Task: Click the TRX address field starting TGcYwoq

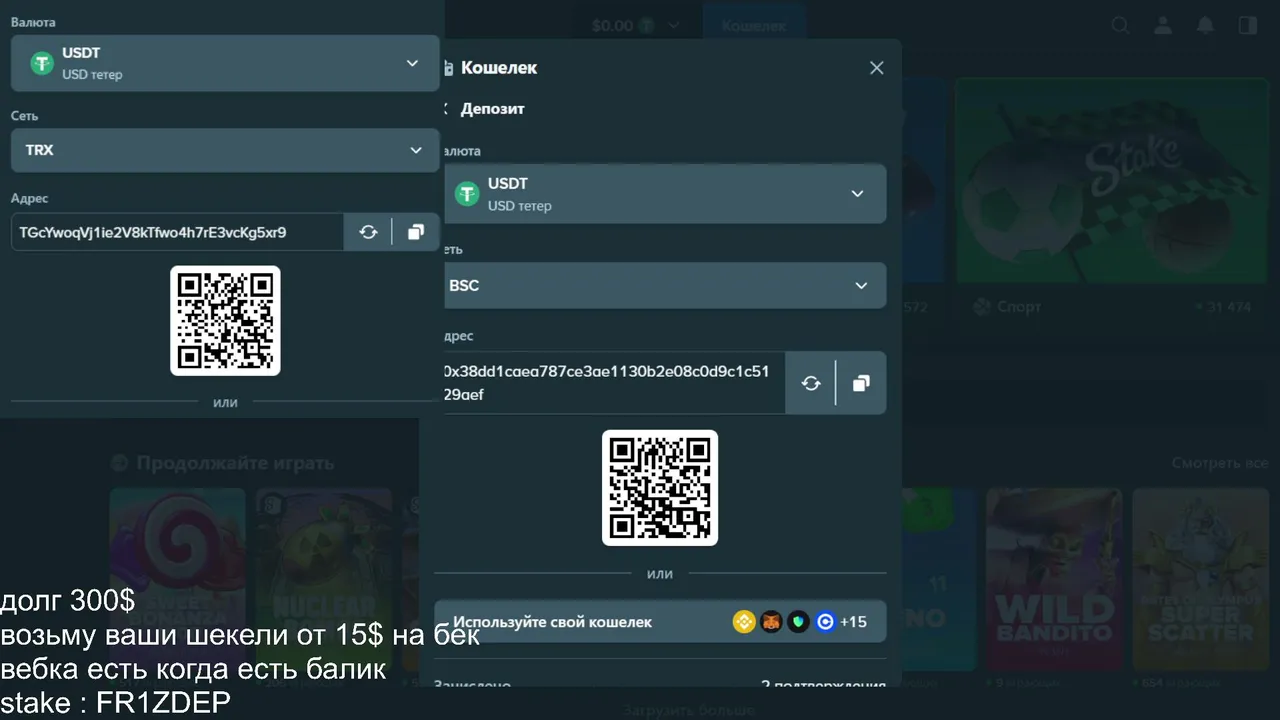Action: 177,232
